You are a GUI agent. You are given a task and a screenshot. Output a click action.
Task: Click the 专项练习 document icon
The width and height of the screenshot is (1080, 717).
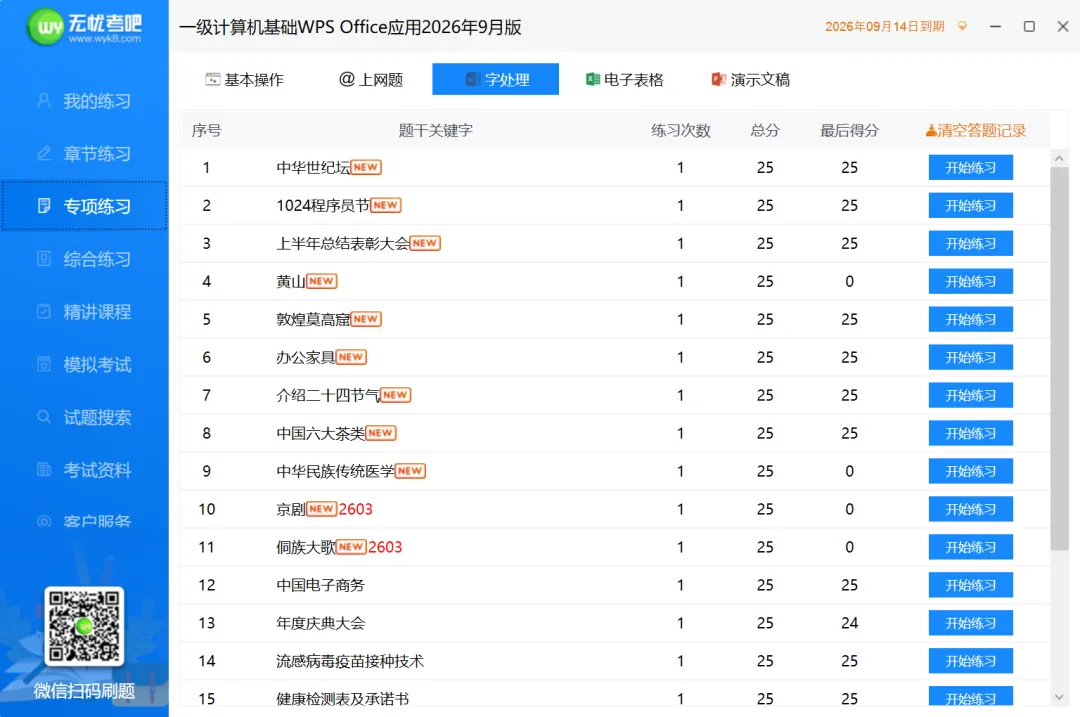(x=44, y=205)
